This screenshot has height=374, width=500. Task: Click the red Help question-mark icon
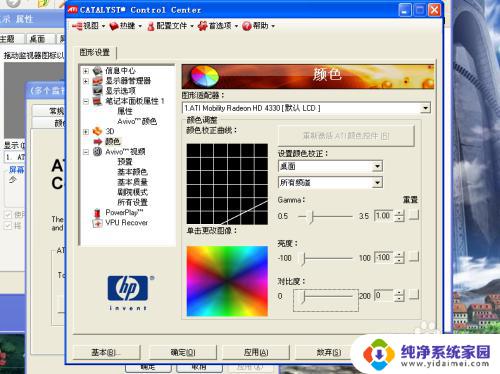click(x=247, y=26)
